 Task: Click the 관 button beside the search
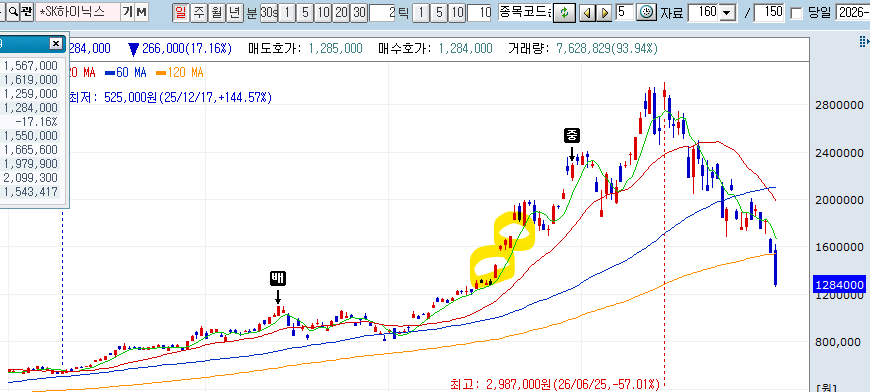[27, 12]
